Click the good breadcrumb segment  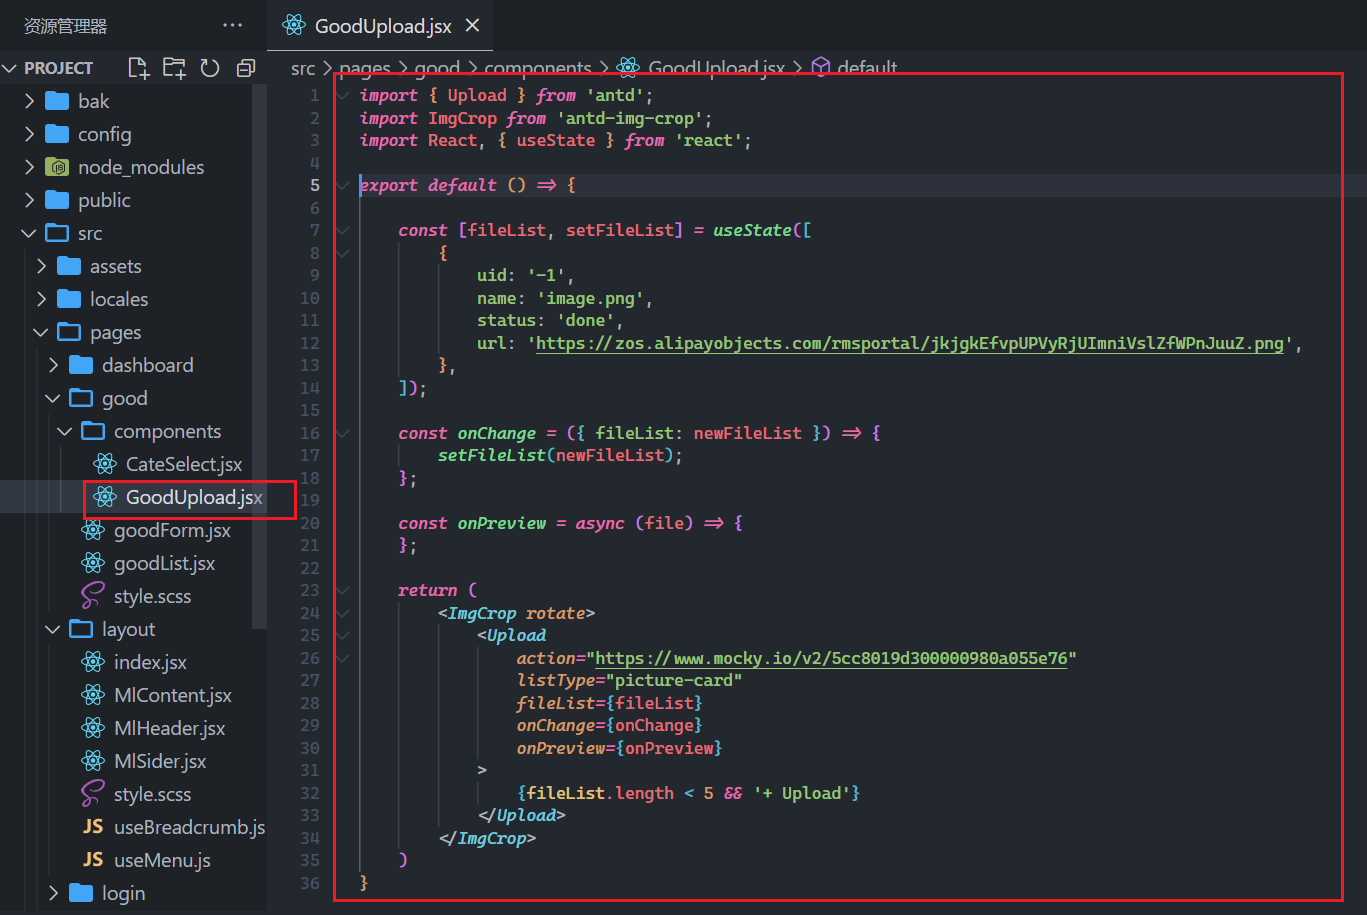[x=437, y=68]
